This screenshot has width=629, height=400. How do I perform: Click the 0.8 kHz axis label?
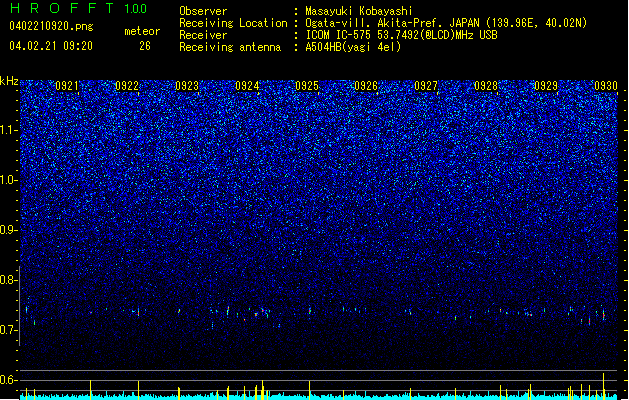pyautogui.click(x=9, y=280)
